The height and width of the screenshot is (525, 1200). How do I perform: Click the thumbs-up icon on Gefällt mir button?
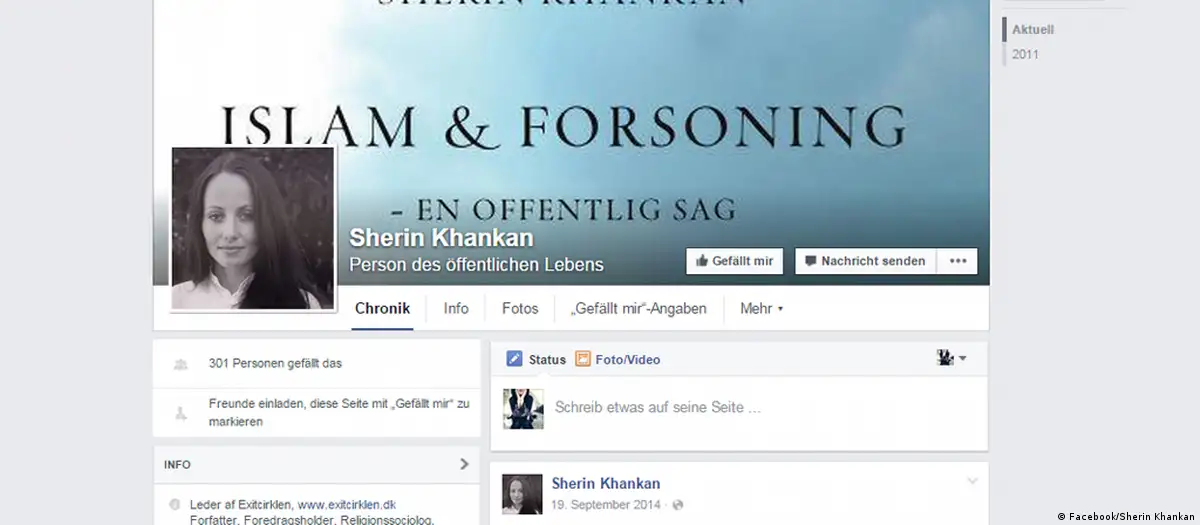(x=702, y=261)
